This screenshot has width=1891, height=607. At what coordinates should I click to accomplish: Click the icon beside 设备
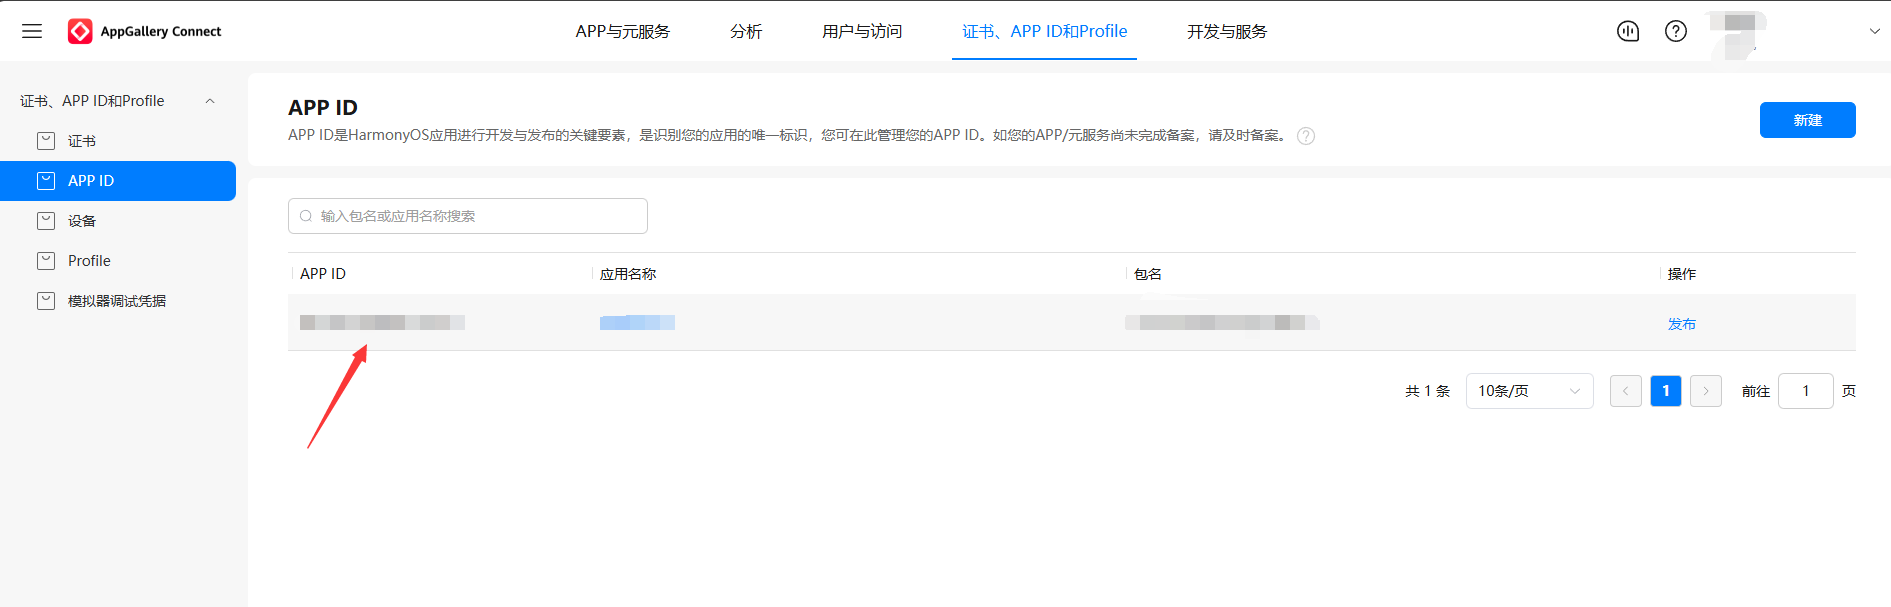point(46,221)
